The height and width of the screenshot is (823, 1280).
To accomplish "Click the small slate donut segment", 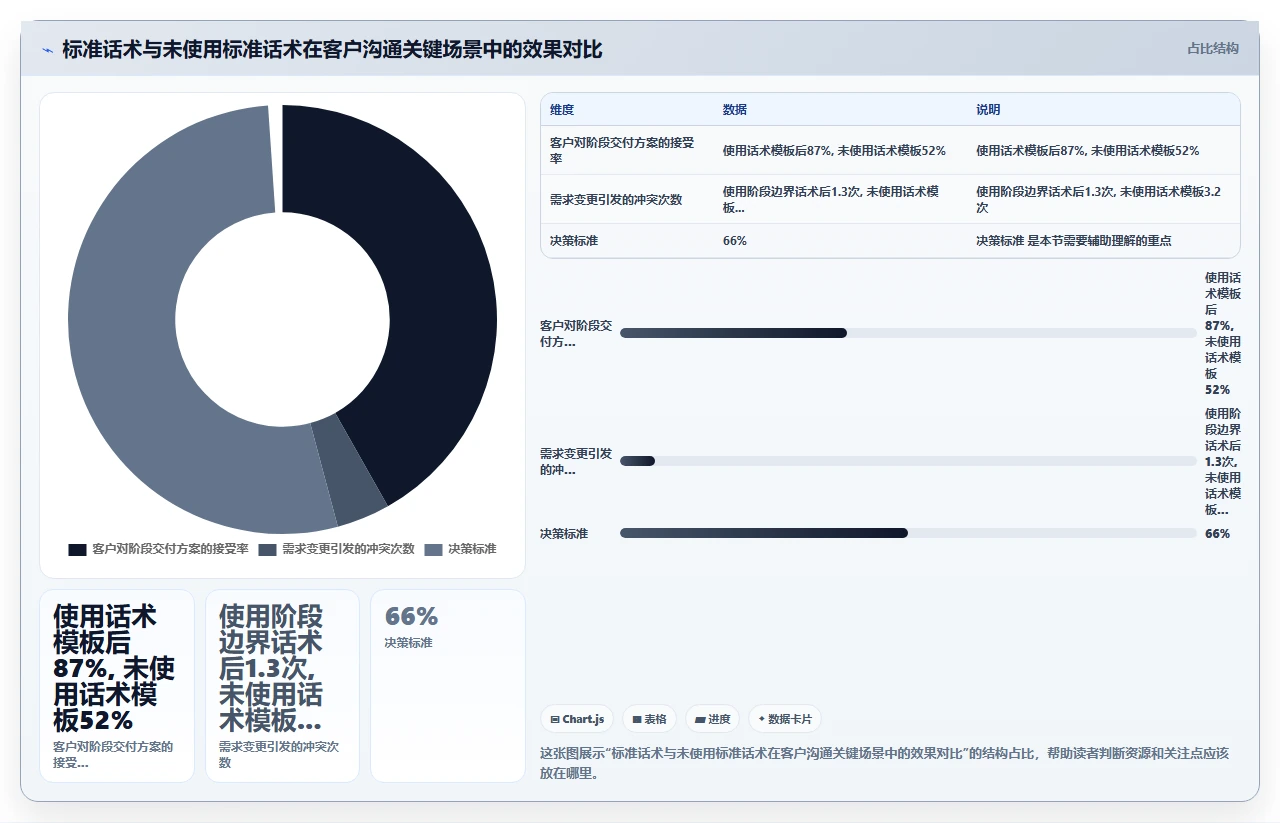I will (x=350, y=470).
